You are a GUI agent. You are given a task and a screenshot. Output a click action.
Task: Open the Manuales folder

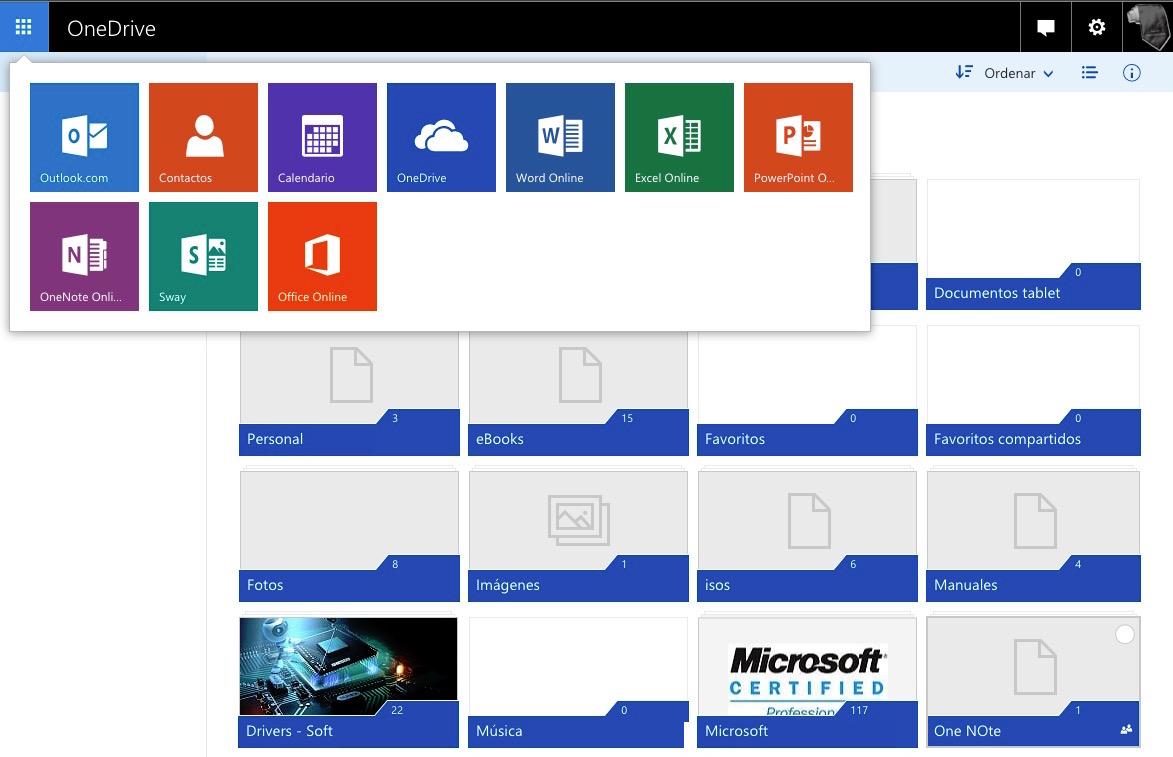1033,536
